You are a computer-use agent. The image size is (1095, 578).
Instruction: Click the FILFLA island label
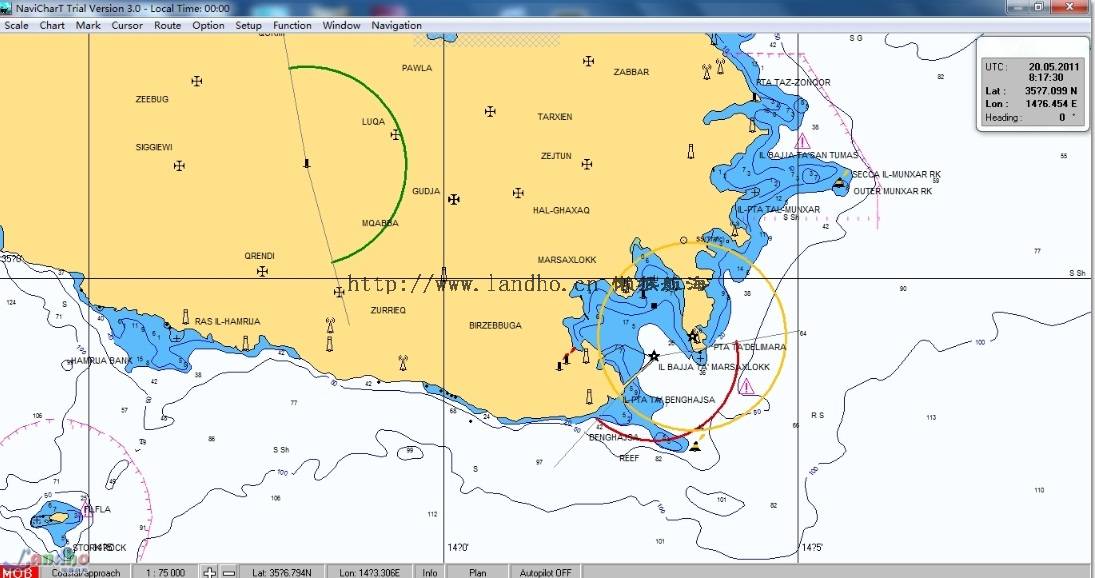[97, 509]
